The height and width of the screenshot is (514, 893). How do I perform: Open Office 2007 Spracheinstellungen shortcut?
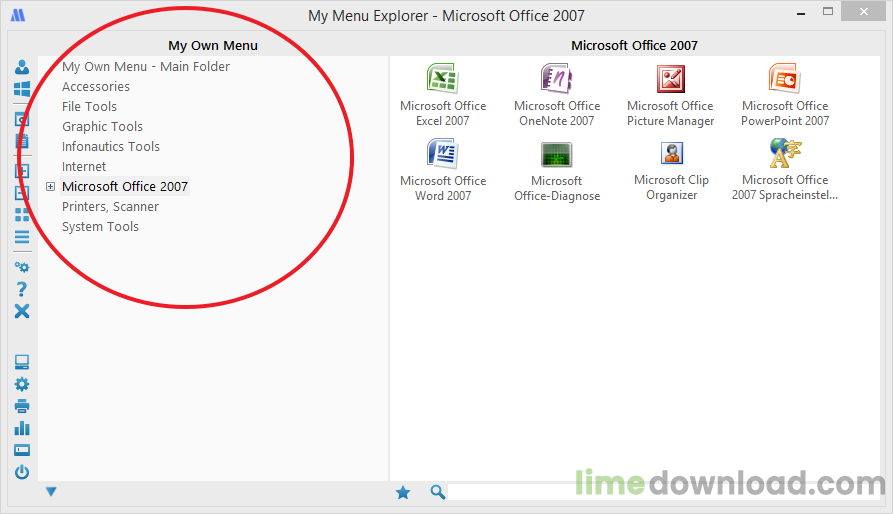pyautogui.click(x=785, y=170)
